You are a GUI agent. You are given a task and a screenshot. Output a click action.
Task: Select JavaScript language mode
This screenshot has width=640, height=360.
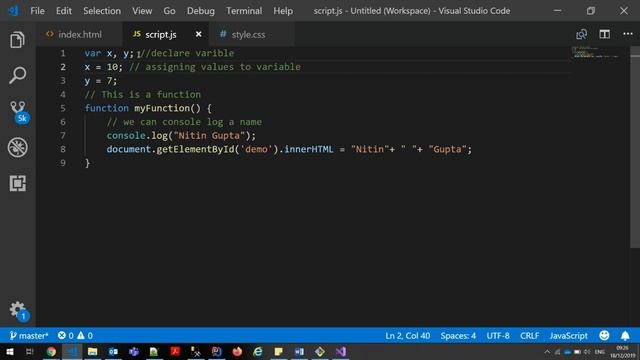pyautogui.click(x=569, y=336)
